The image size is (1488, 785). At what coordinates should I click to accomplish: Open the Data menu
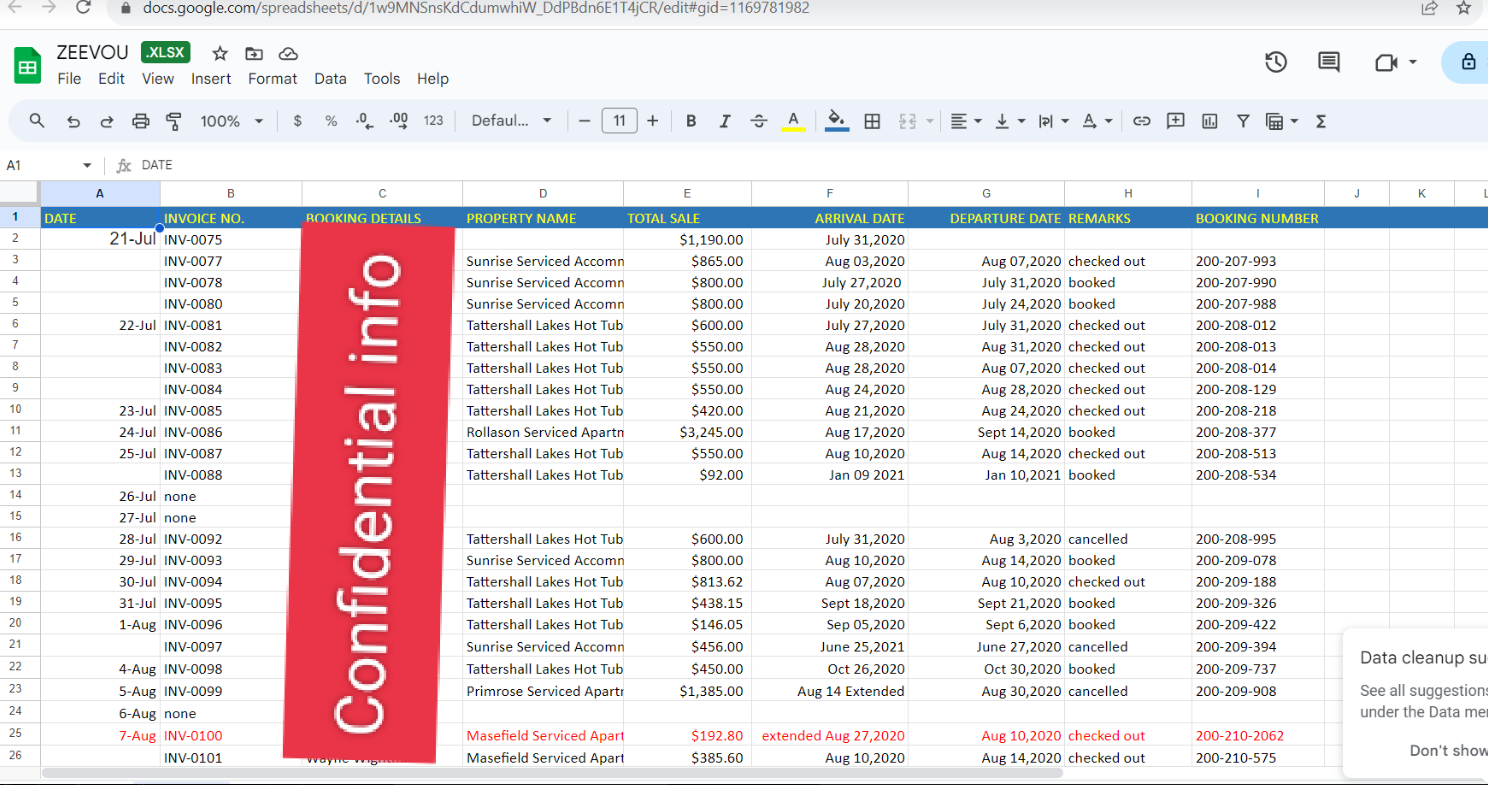(x=330, y=79)
